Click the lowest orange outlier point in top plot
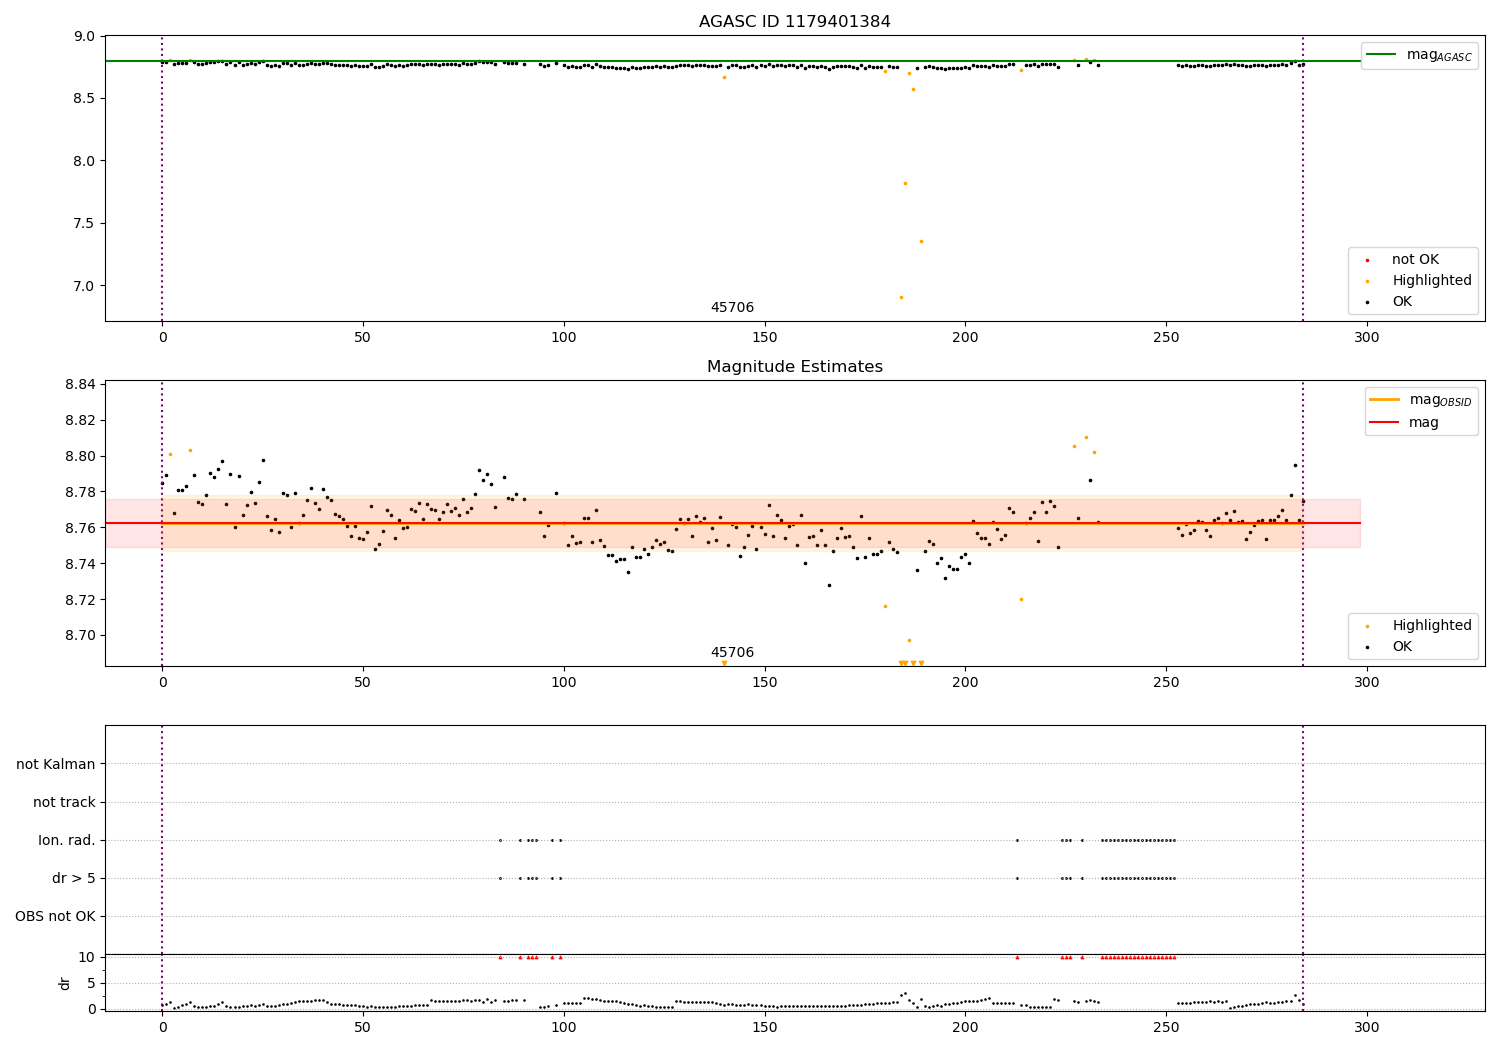 pos(901,297)
